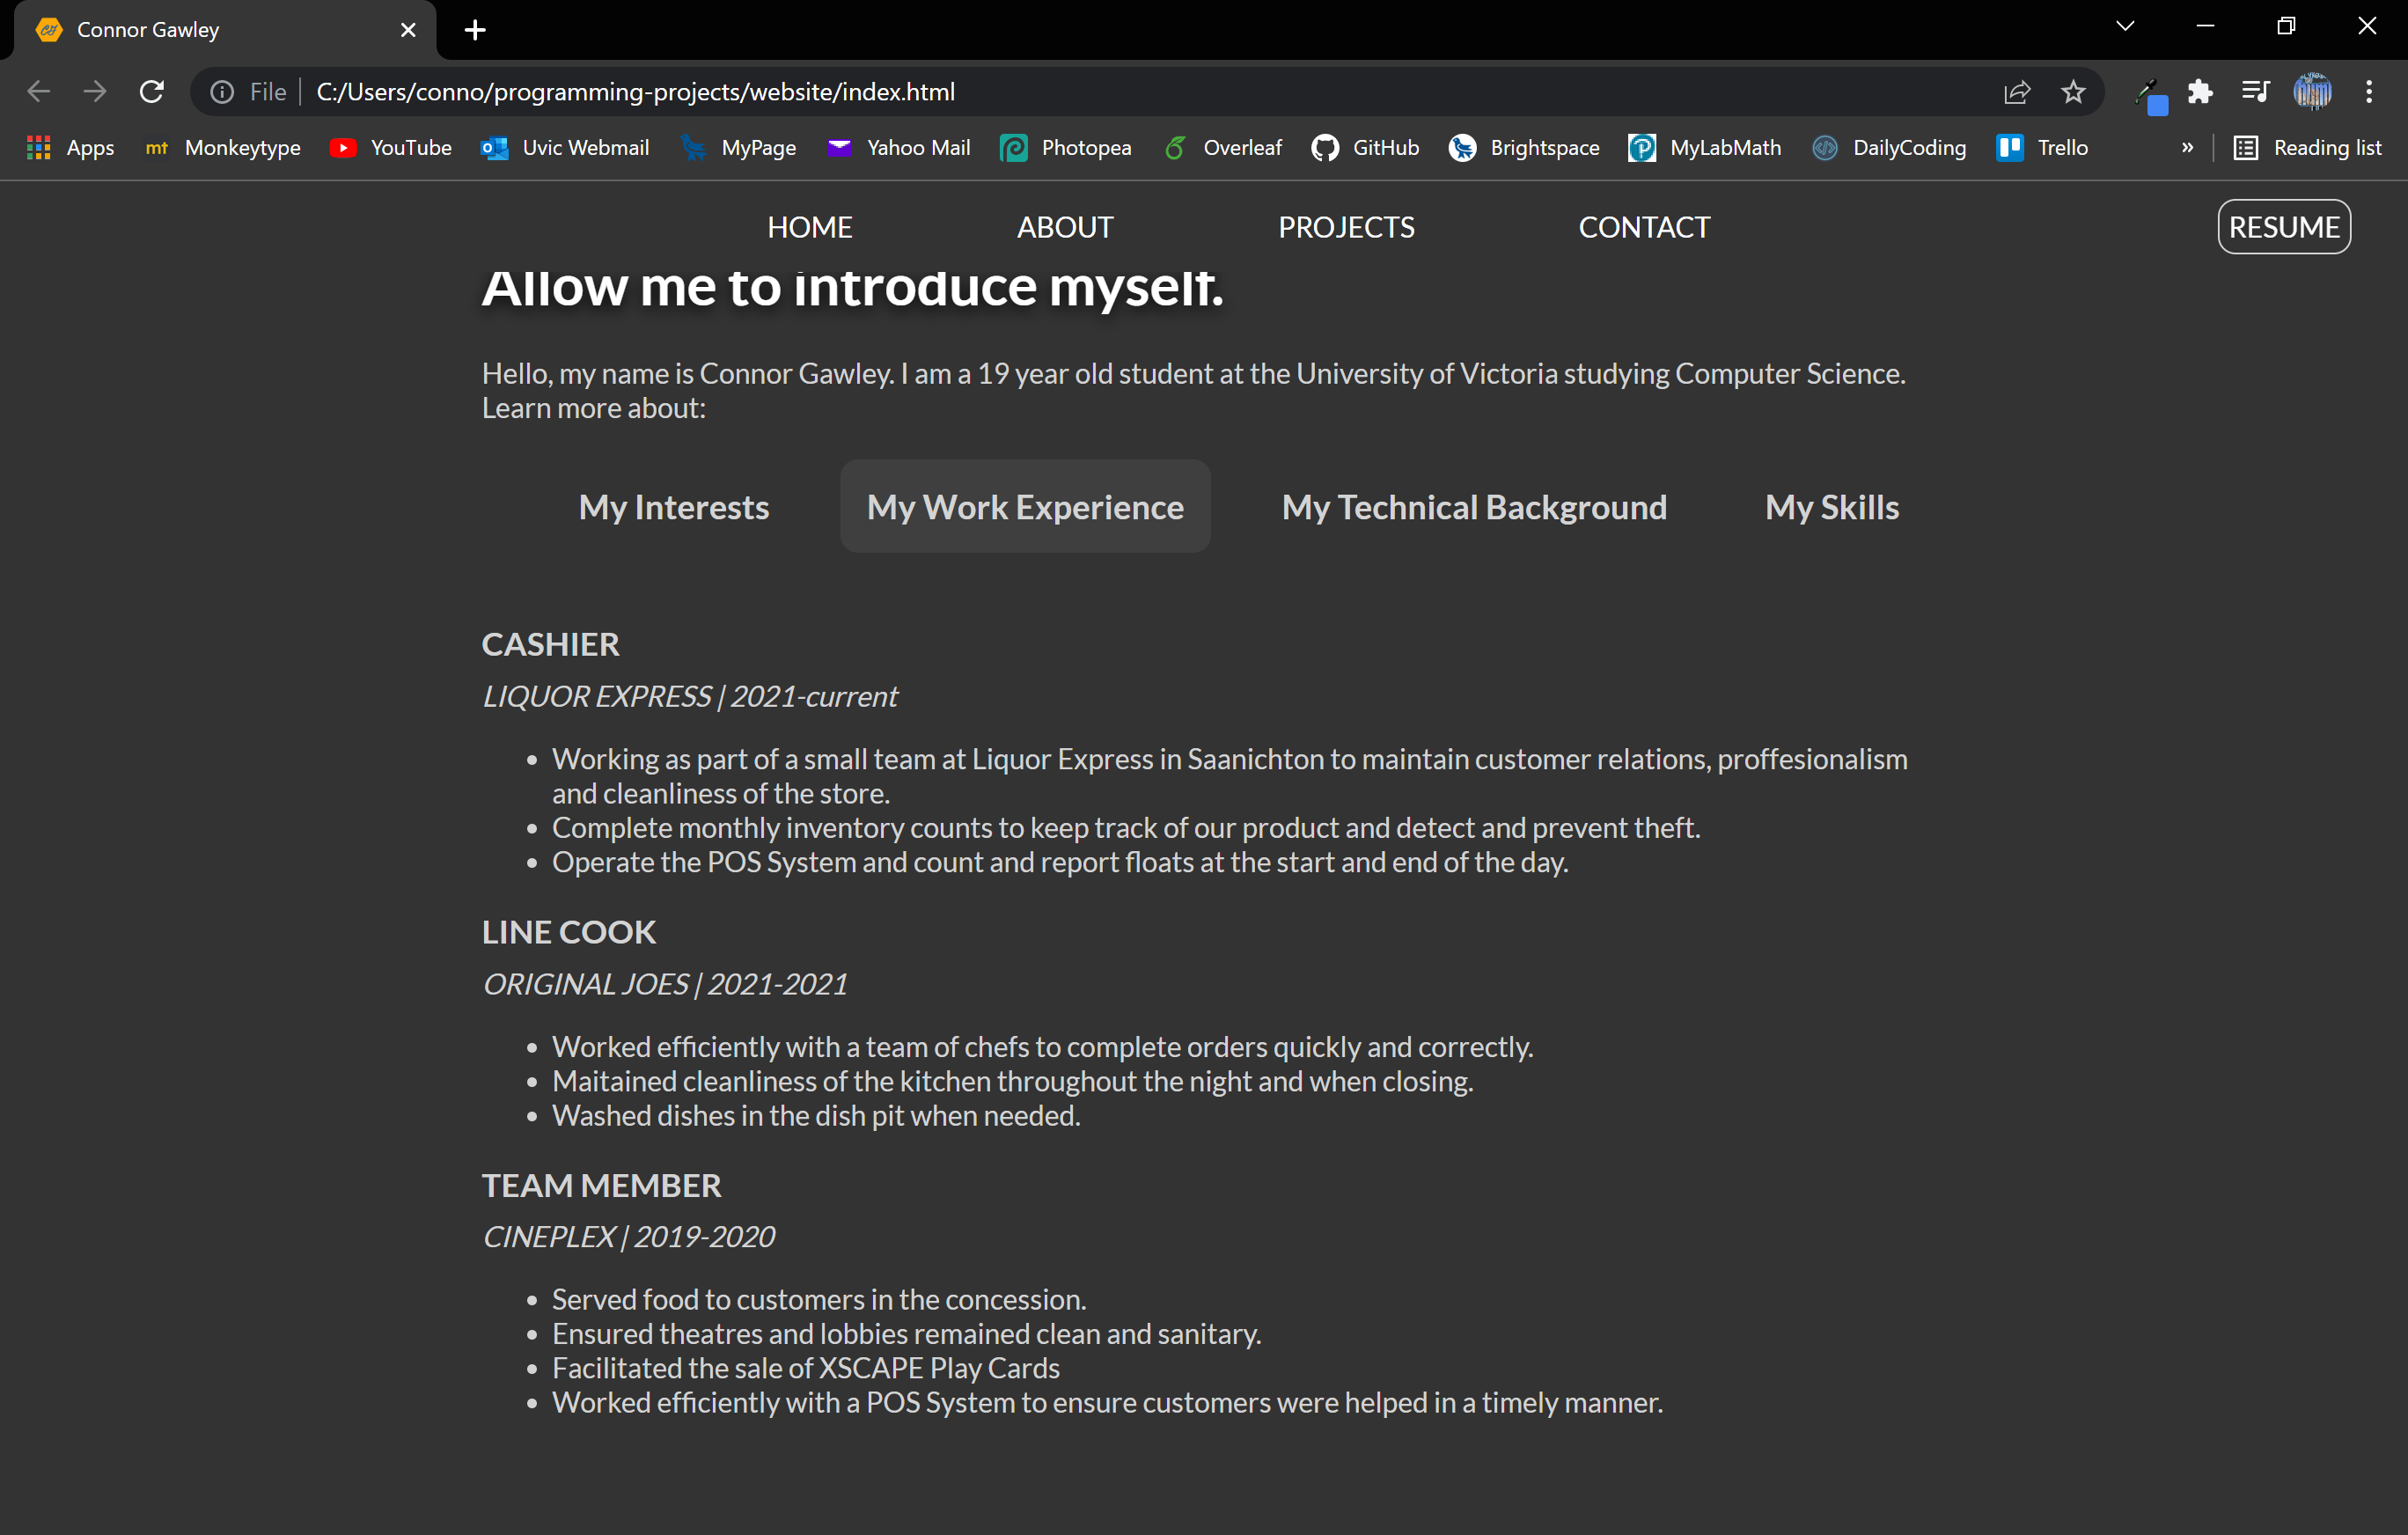The height and width of the screenshot is (1535, 2408).
Task: Open the MyPage bookmark
Action: 738,148
